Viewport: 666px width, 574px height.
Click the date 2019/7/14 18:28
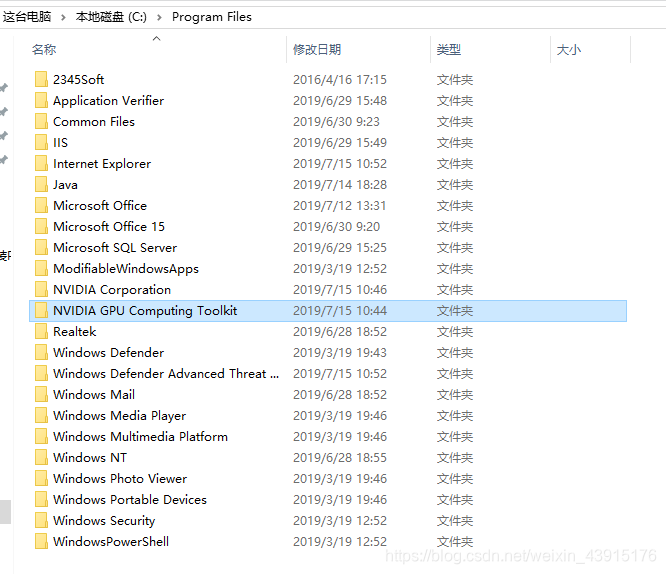(340, 184)
